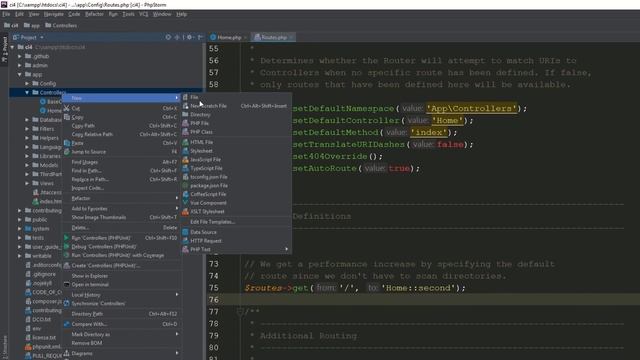640x360 pixels.
Task: Click the Cut scissors icon
Action: [67, 108]
